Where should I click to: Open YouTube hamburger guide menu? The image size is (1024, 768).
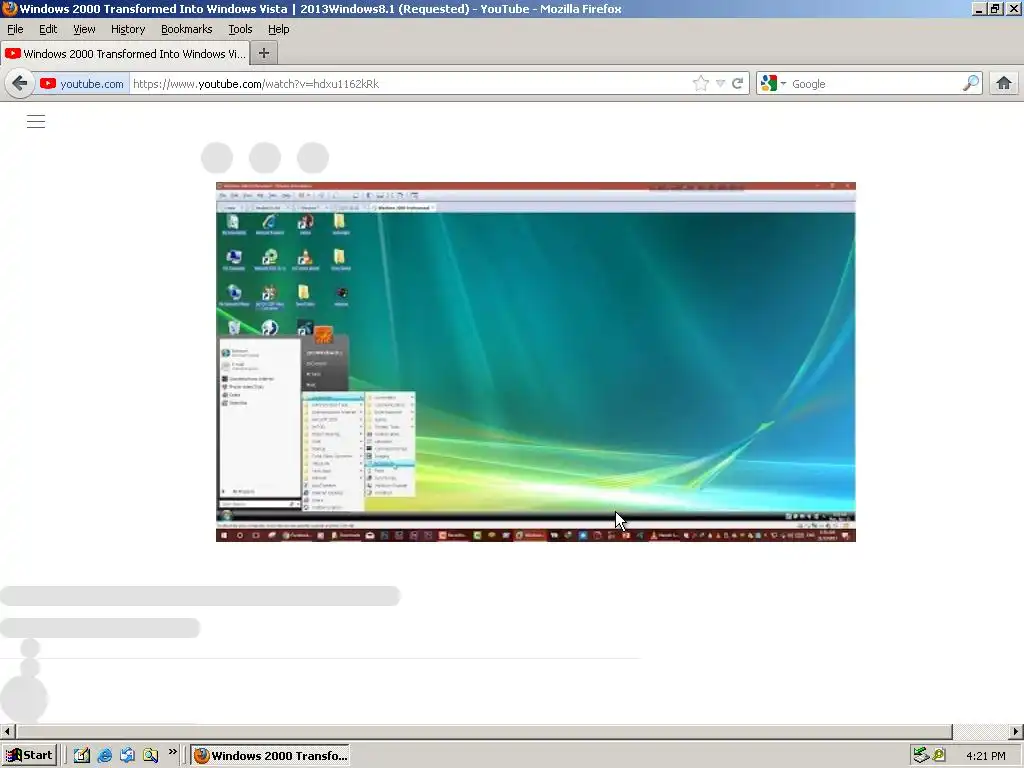[x=36, y=121]
